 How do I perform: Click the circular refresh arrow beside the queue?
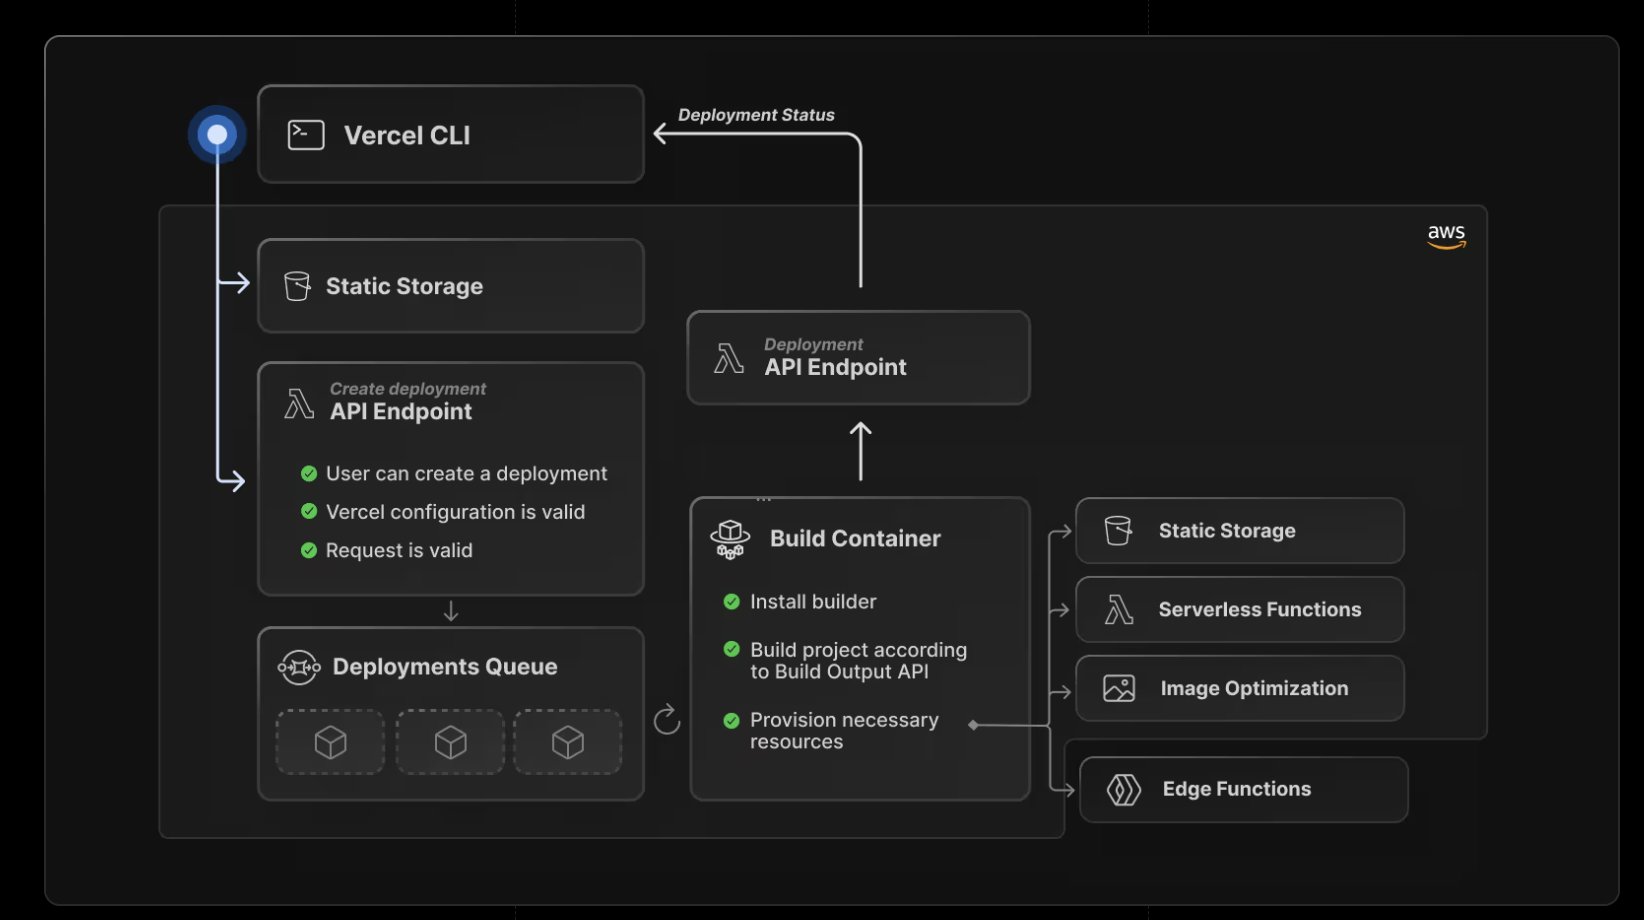[x=667, y=719]
